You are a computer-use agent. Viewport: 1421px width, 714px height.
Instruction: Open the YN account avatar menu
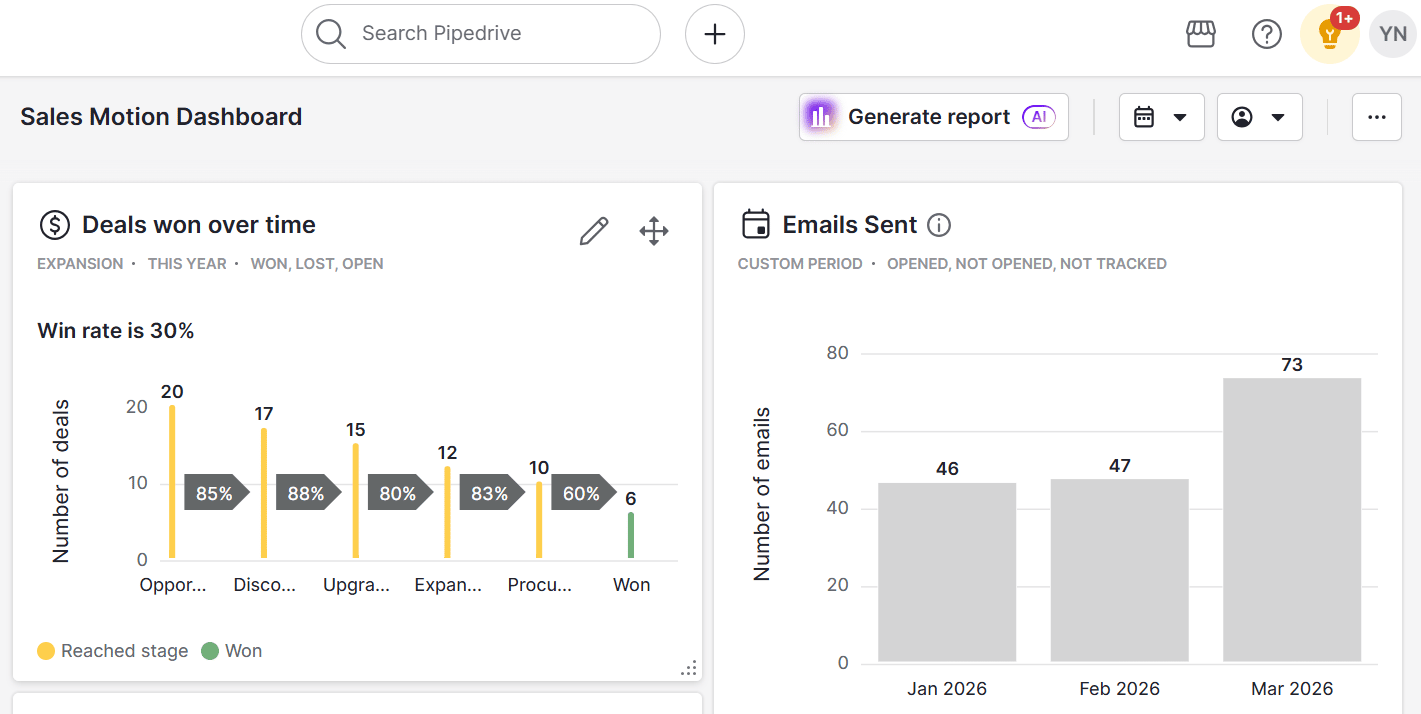click(x=1393, y=34)
